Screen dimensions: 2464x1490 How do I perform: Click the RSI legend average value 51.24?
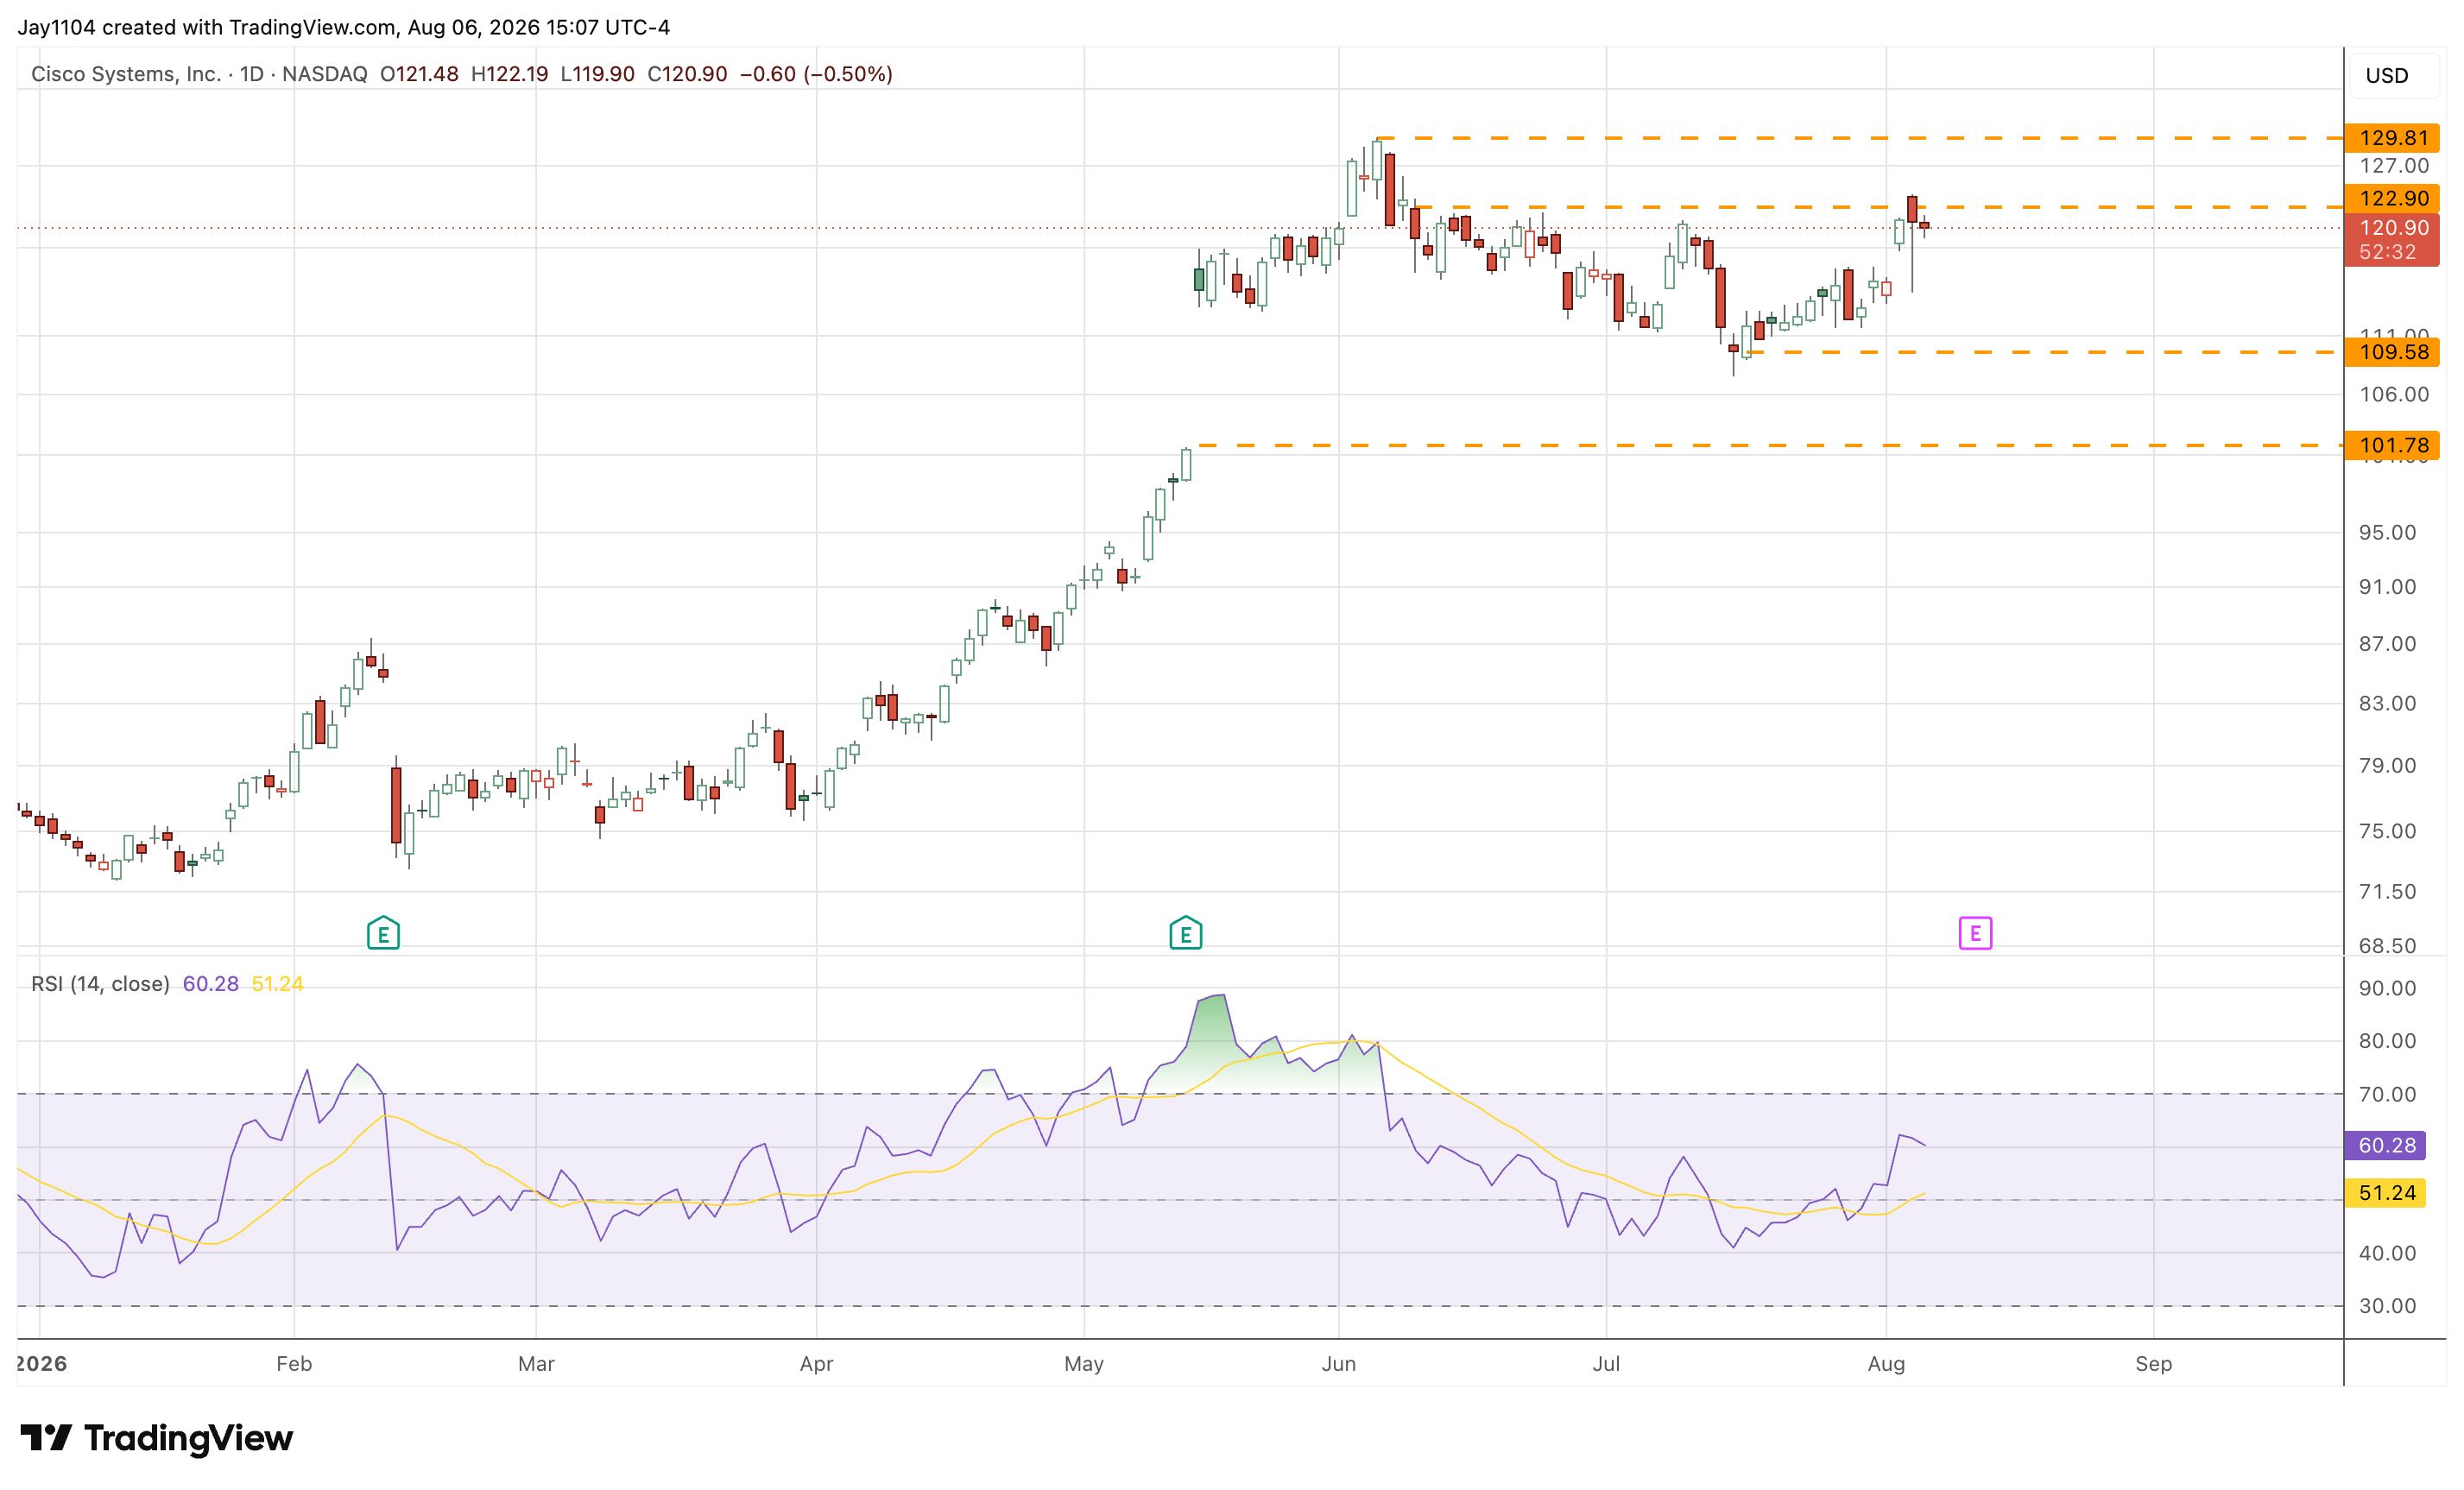tap(277, 984)
